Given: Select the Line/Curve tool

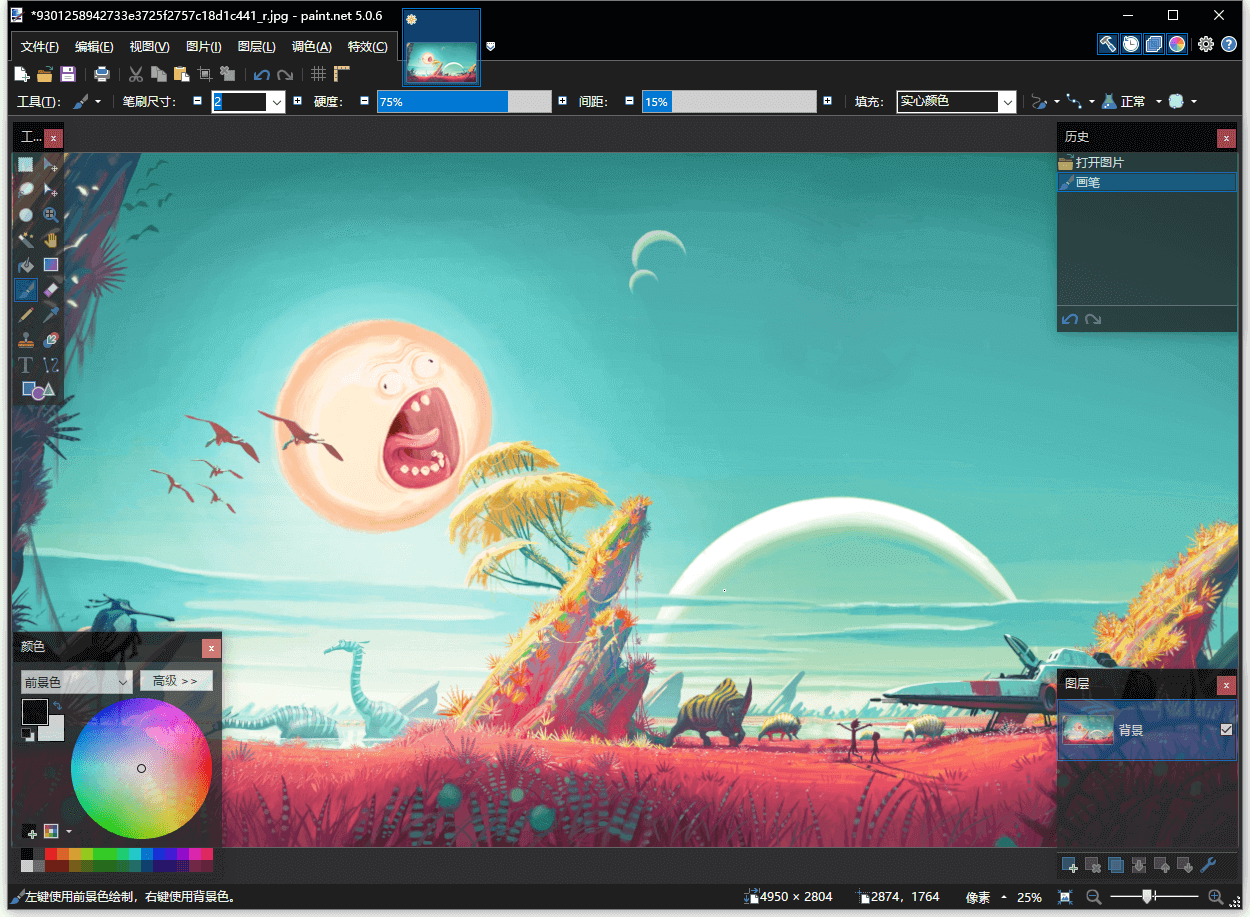Looking at the screenshot, I should (x=51, y=365).
